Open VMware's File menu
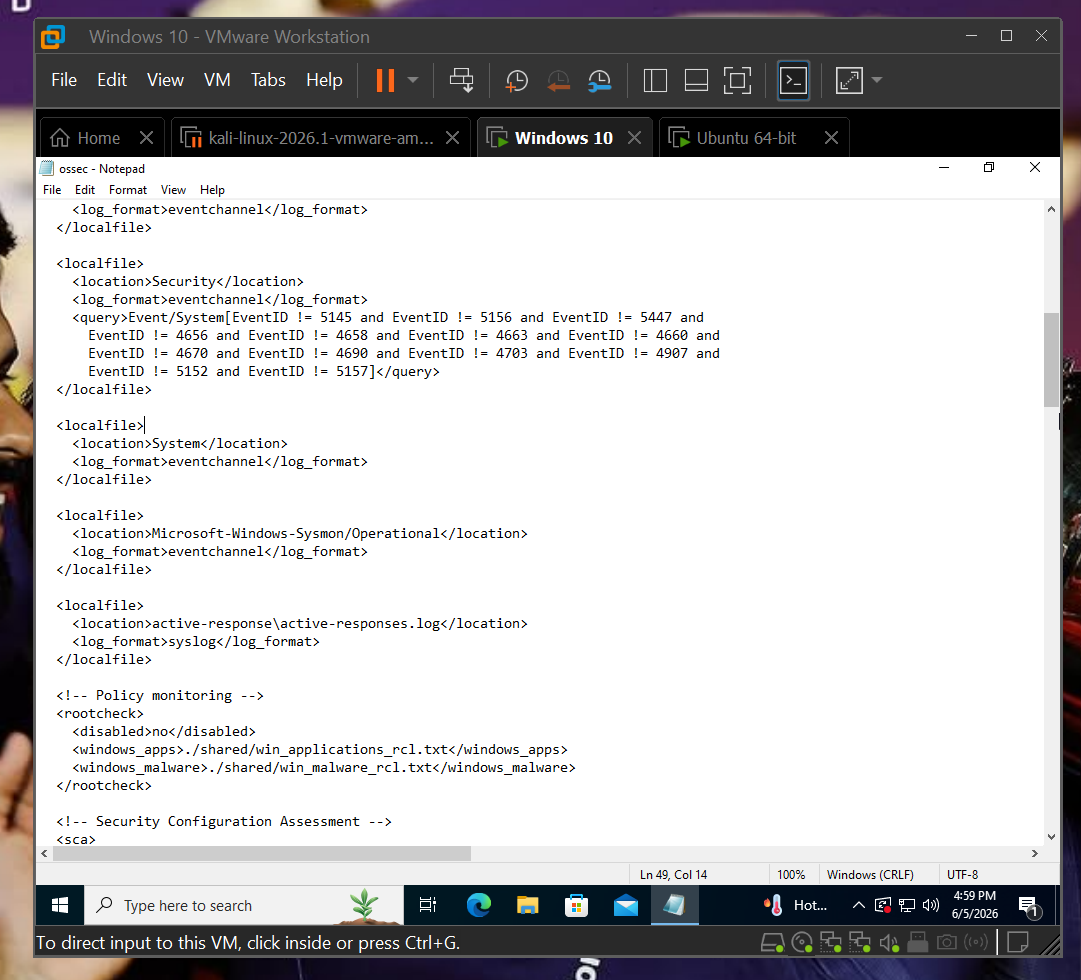1081x980 pixels. (64, 80)
